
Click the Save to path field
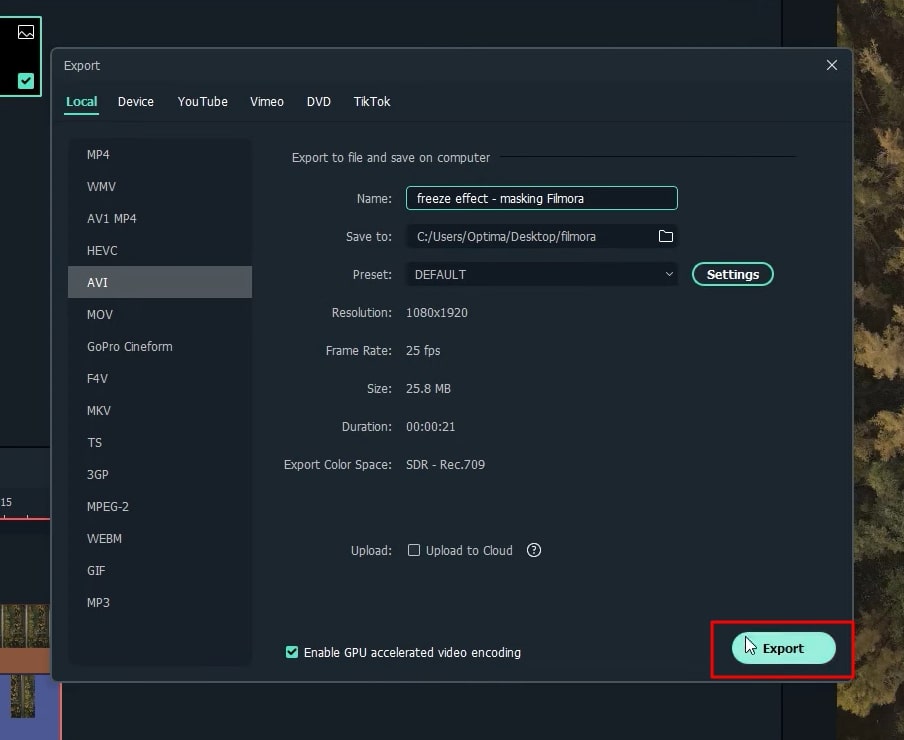[x=542, y=236]
